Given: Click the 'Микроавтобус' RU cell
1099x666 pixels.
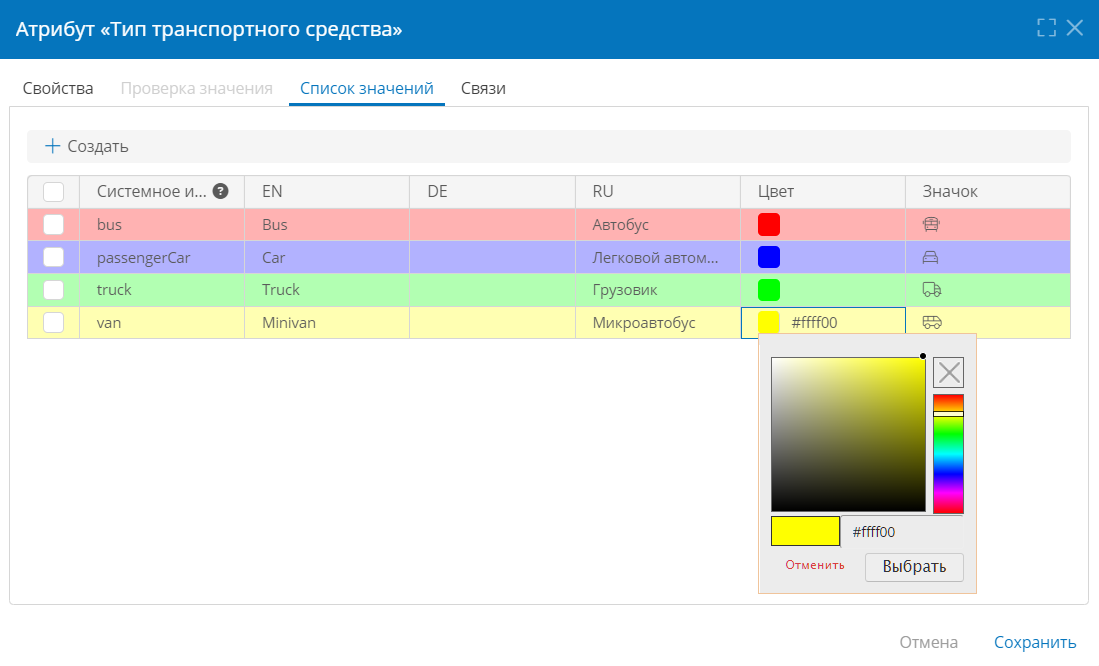Looking at the screenshot, I should (657, 322).
